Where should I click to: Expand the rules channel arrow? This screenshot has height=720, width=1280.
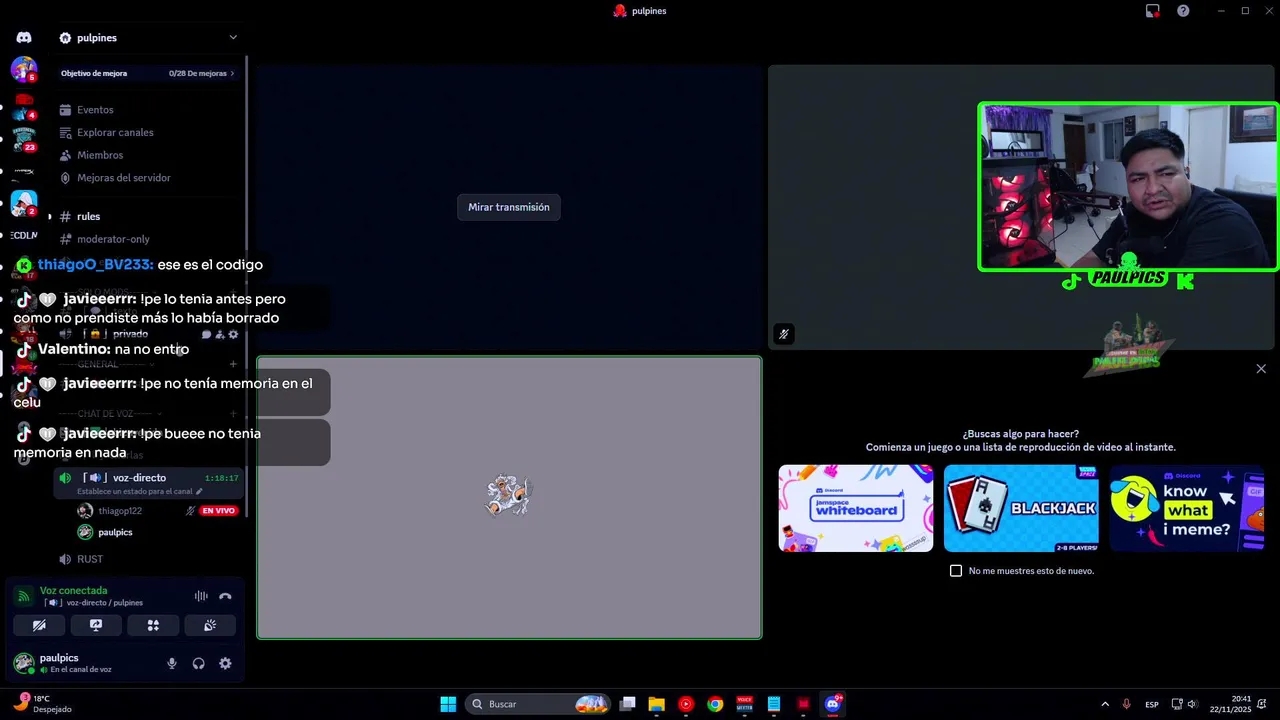[x=50, y=217]
